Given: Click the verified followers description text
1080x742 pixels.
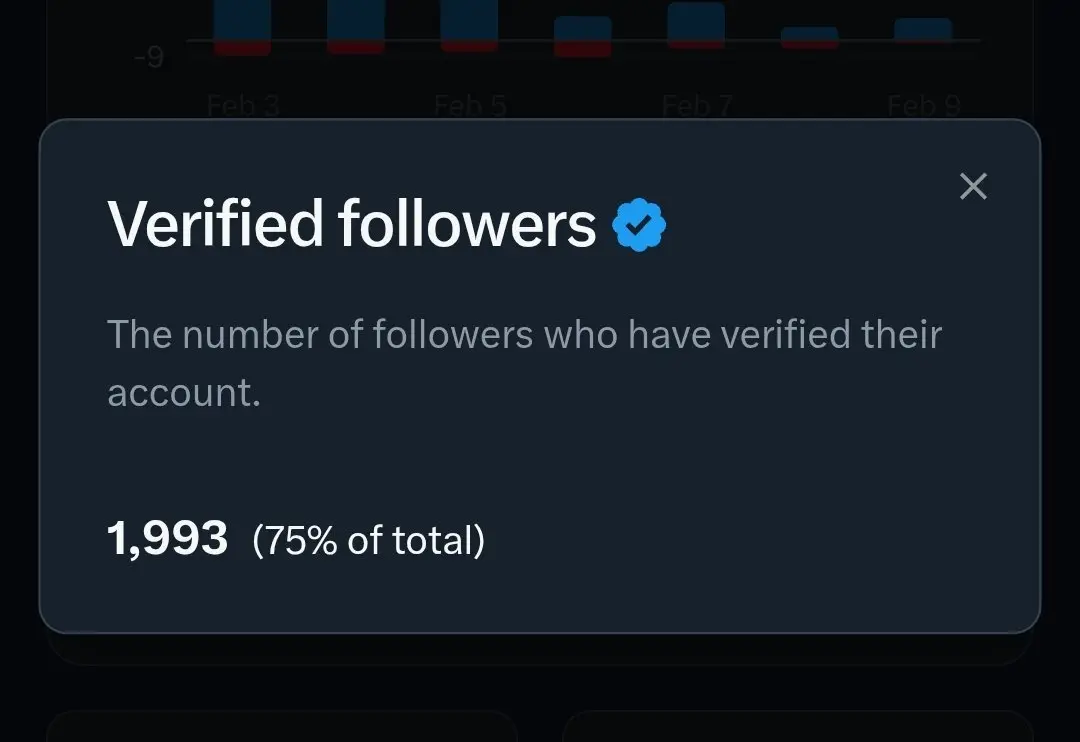Looking at the screenshot, I should (524, 363).
